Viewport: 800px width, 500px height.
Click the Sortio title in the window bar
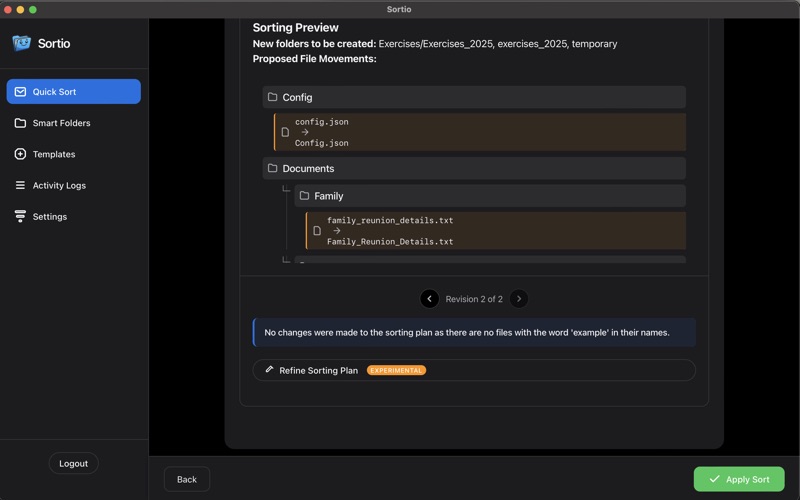click(x=399, y=9)
